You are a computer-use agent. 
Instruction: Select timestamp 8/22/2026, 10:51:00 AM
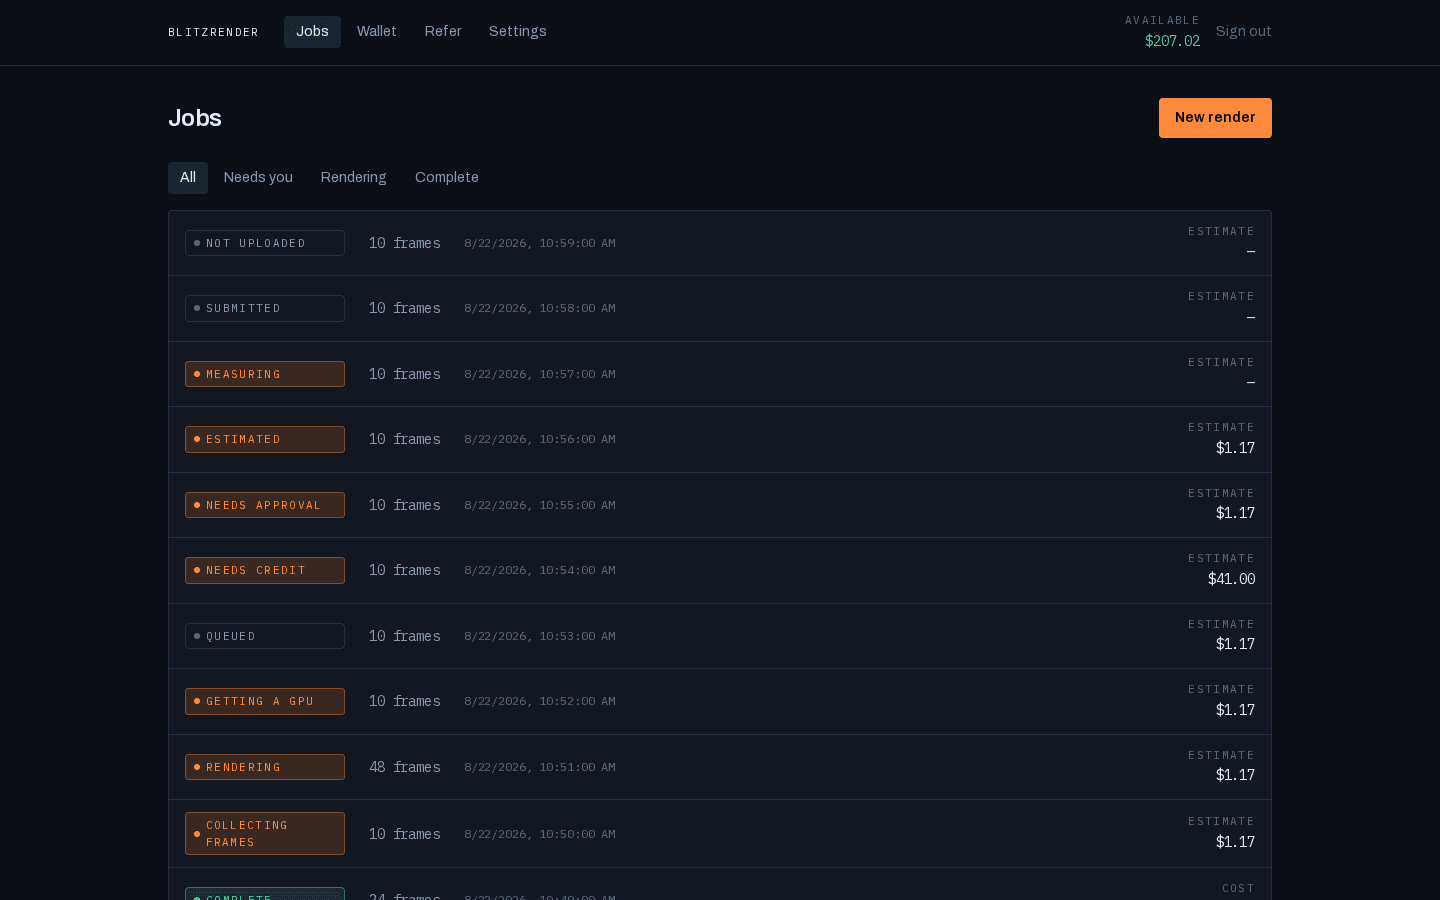540,767
